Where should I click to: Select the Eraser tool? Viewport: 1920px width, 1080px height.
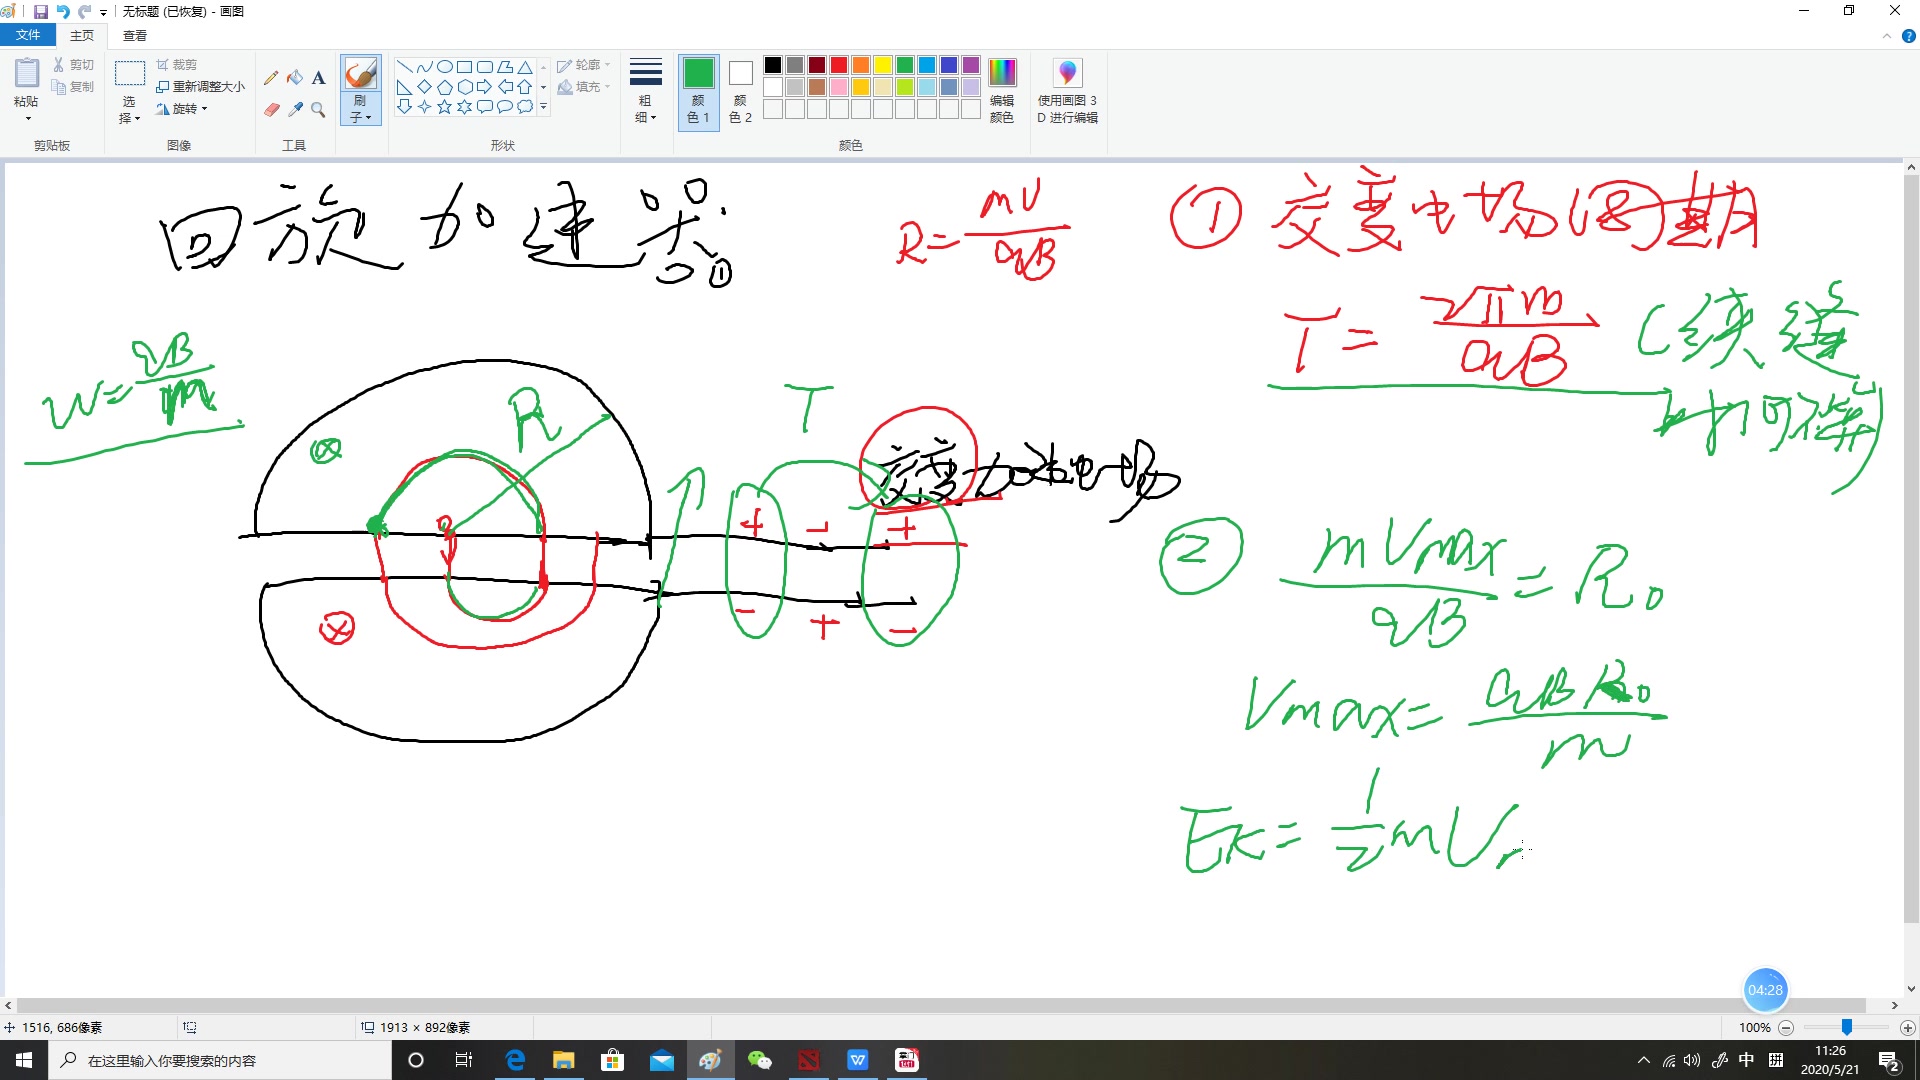click(x=271, y=110)
